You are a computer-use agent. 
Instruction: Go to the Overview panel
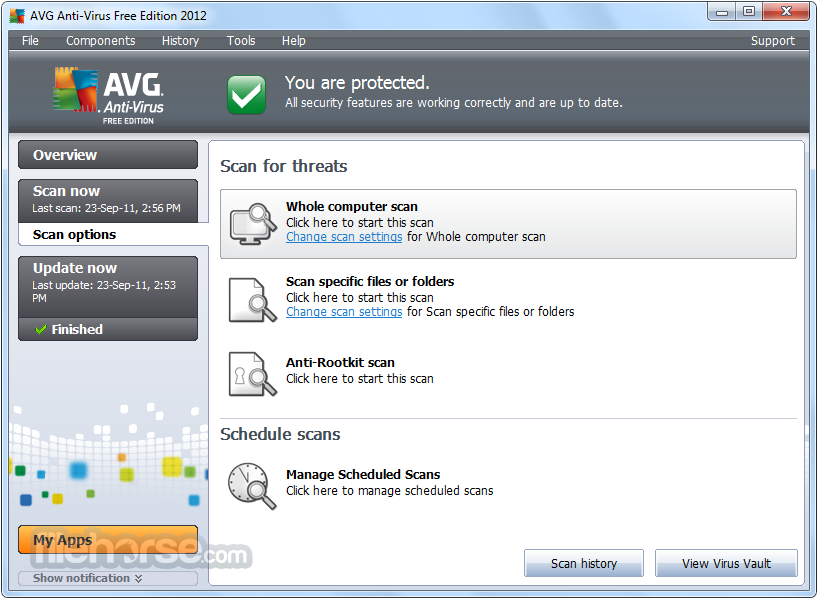point(108,155)
